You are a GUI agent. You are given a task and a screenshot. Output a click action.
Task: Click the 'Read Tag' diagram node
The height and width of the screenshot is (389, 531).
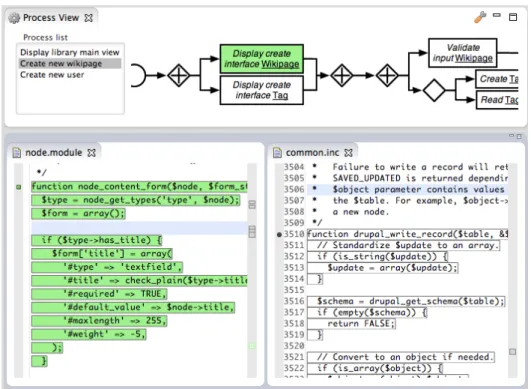click(497, 100)
